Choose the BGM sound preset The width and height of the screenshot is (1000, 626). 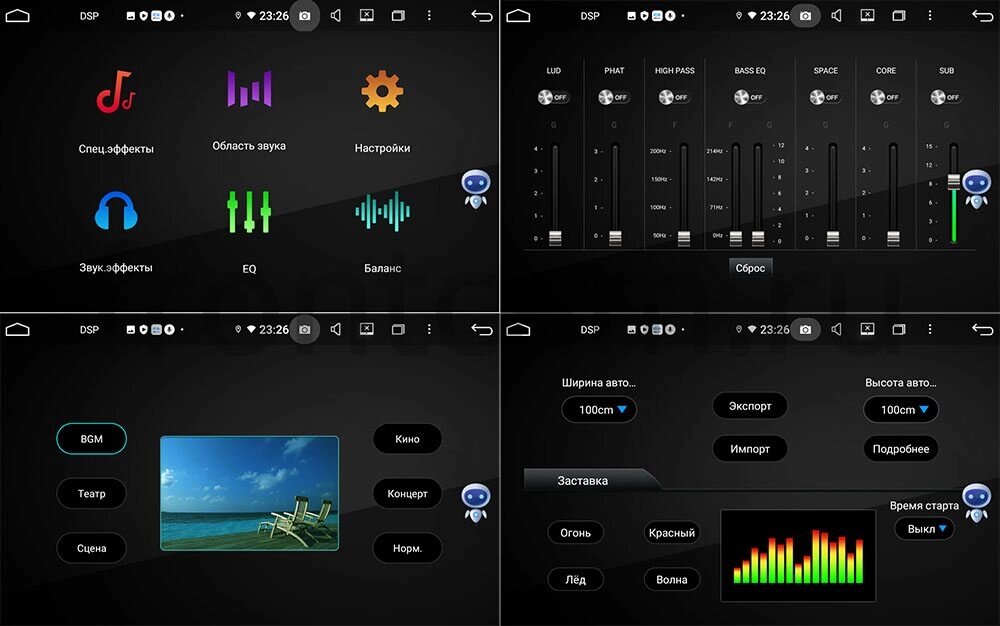coord(92,439)
